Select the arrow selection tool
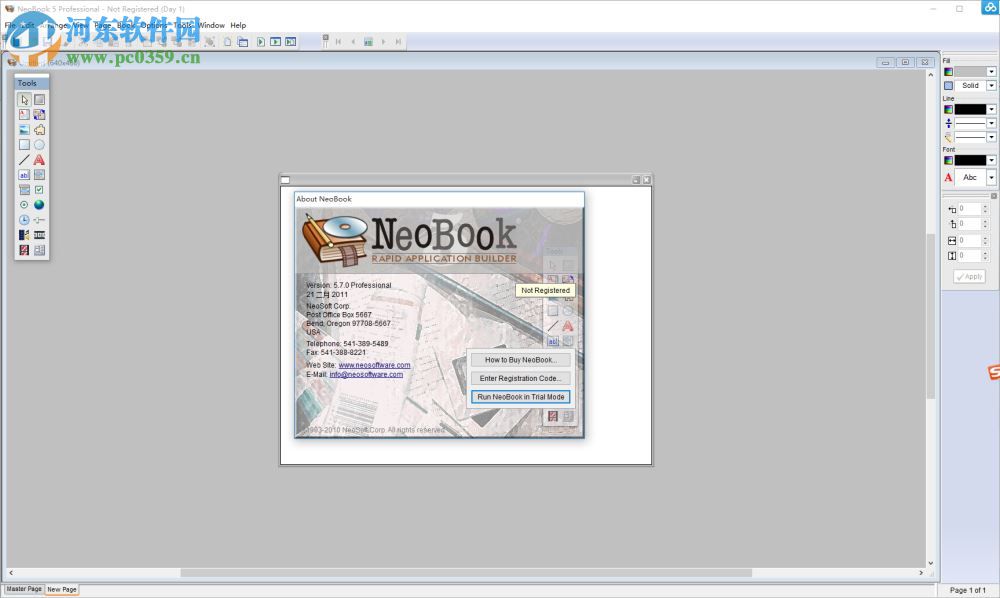The height and width of the screenshot is (598, 1000). point(24,99)
